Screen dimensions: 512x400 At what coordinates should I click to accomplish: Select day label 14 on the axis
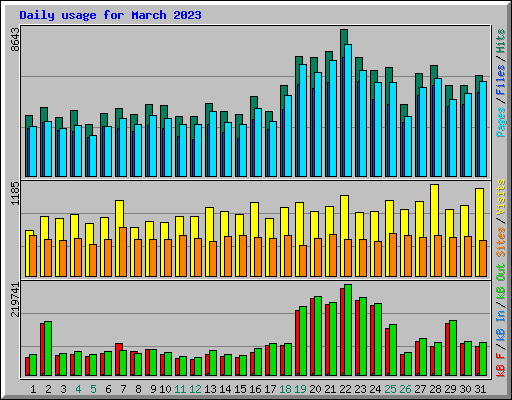click(x=225, y=389)
